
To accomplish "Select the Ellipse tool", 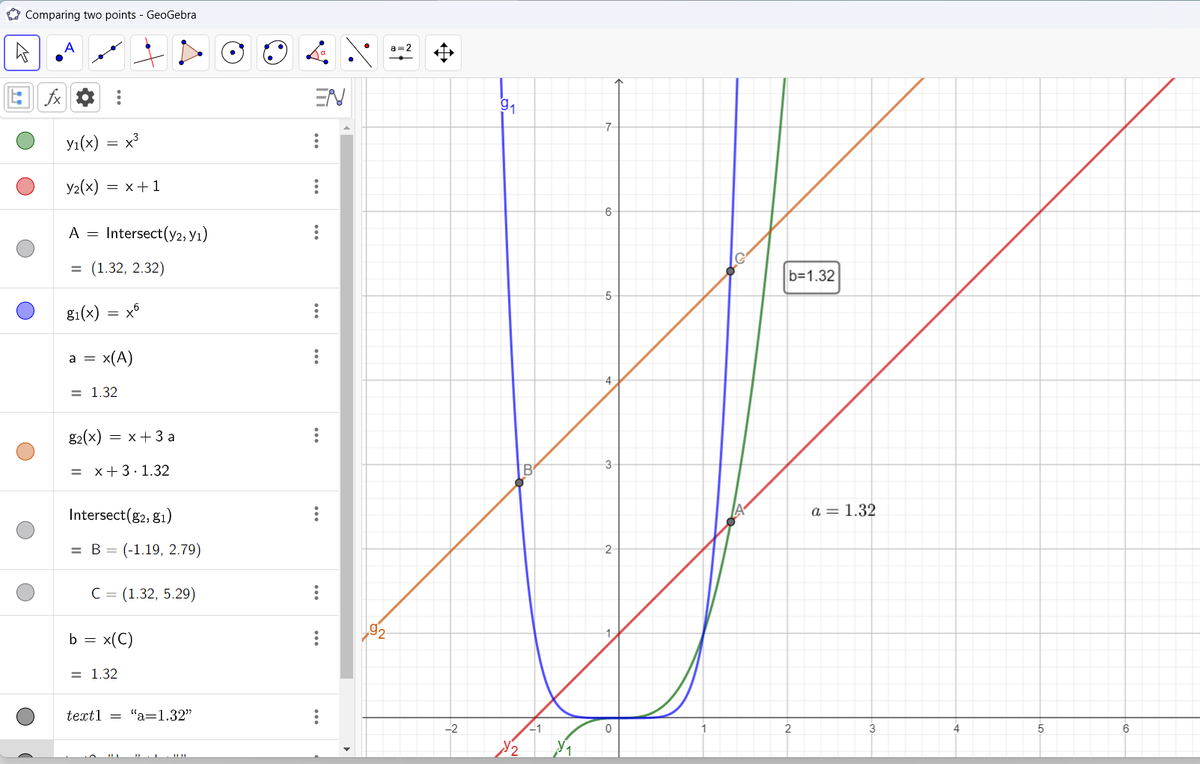I will coord(275,53).
